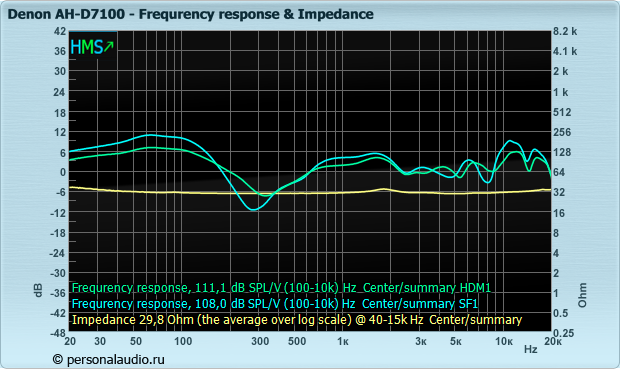
Task: Click the HMS logo with arrow
Action: coord(92,47)
